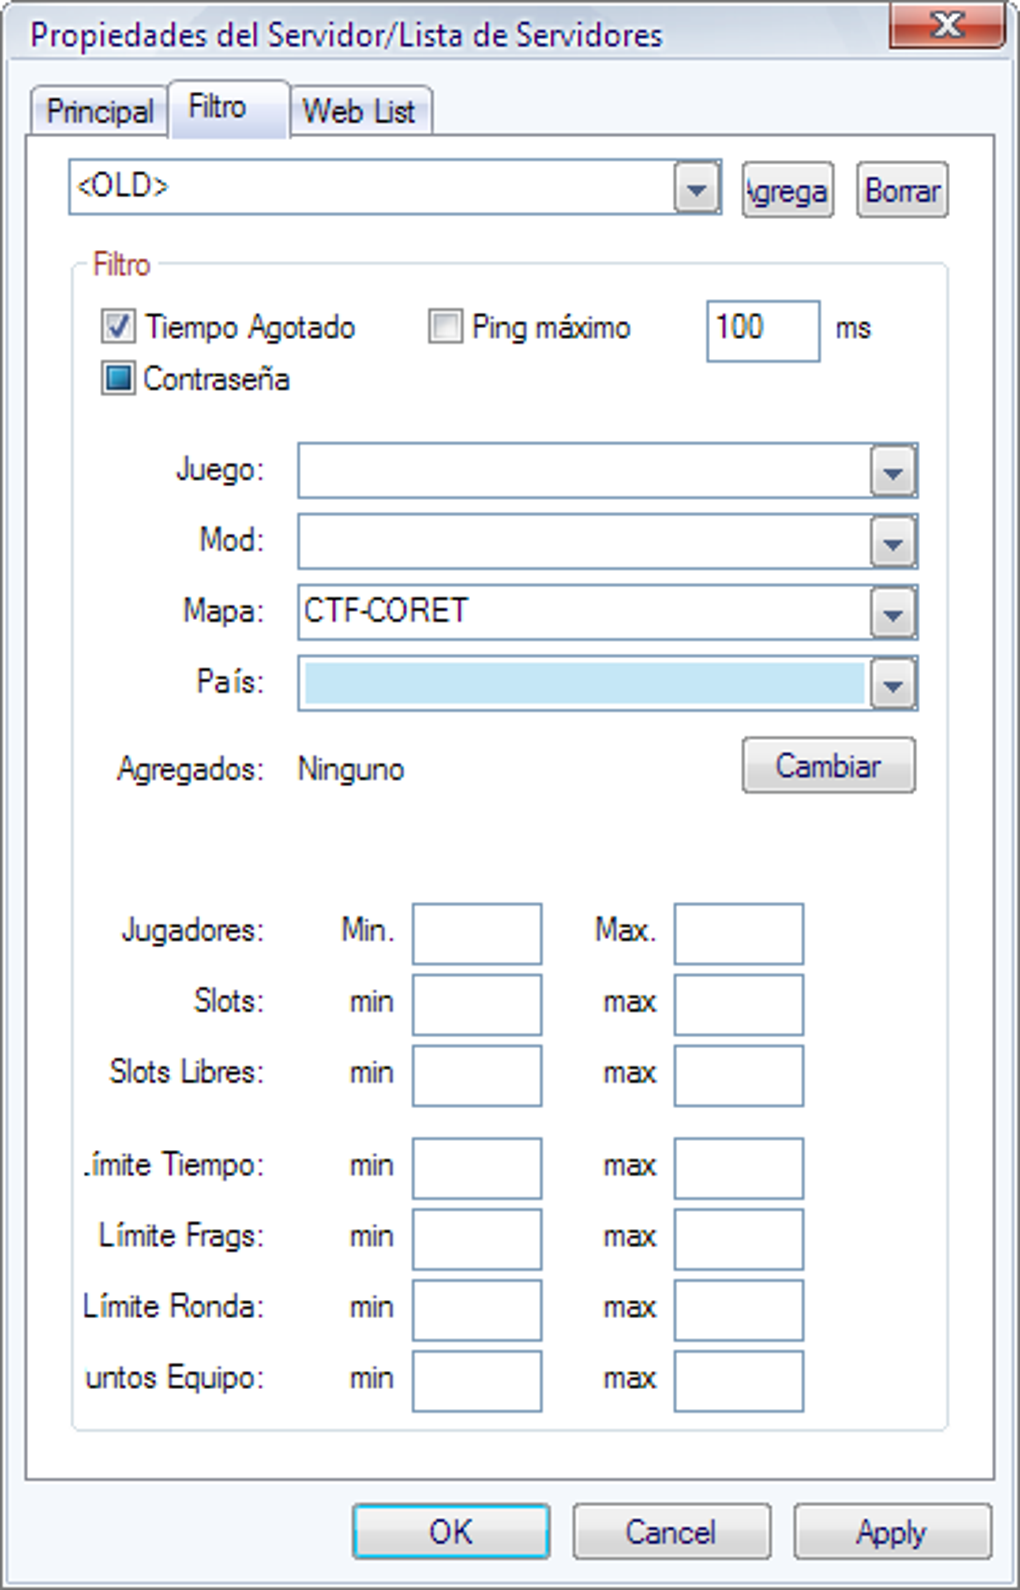Click the Cambiar button
Image resolution: width=1020 pixels, height=1590 pixels.
[x=828, y=766]
